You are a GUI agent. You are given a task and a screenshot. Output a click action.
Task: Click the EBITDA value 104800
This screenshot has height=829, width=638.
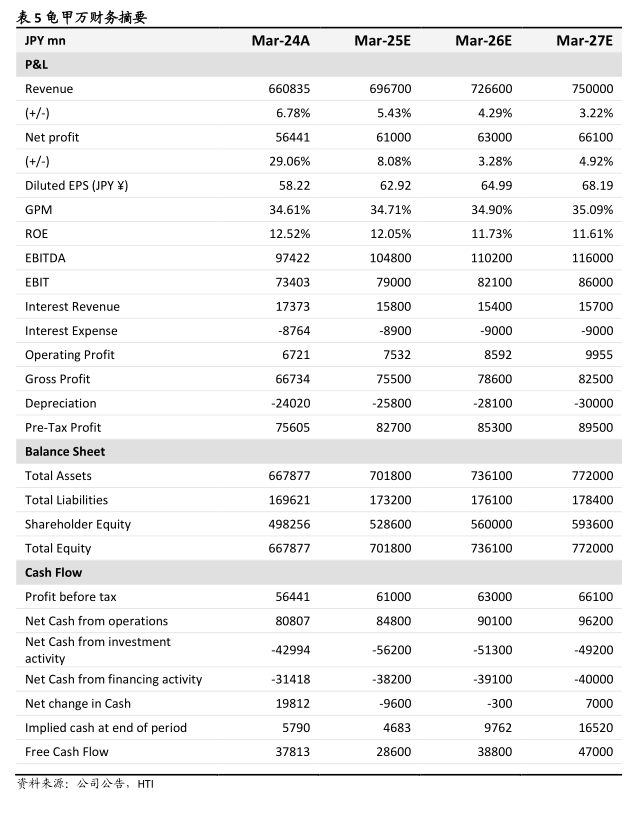pyautogui.click(x=390, y=259)
